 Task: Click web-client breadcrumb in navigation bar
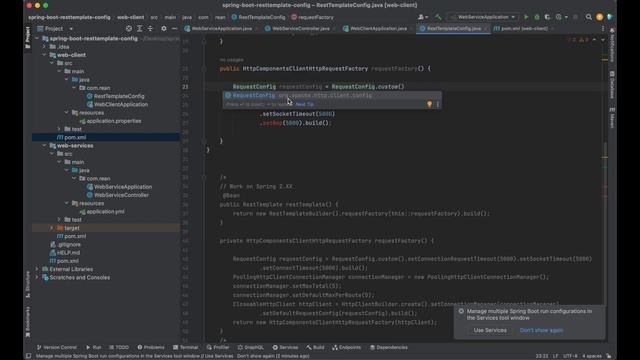point(130,17)
